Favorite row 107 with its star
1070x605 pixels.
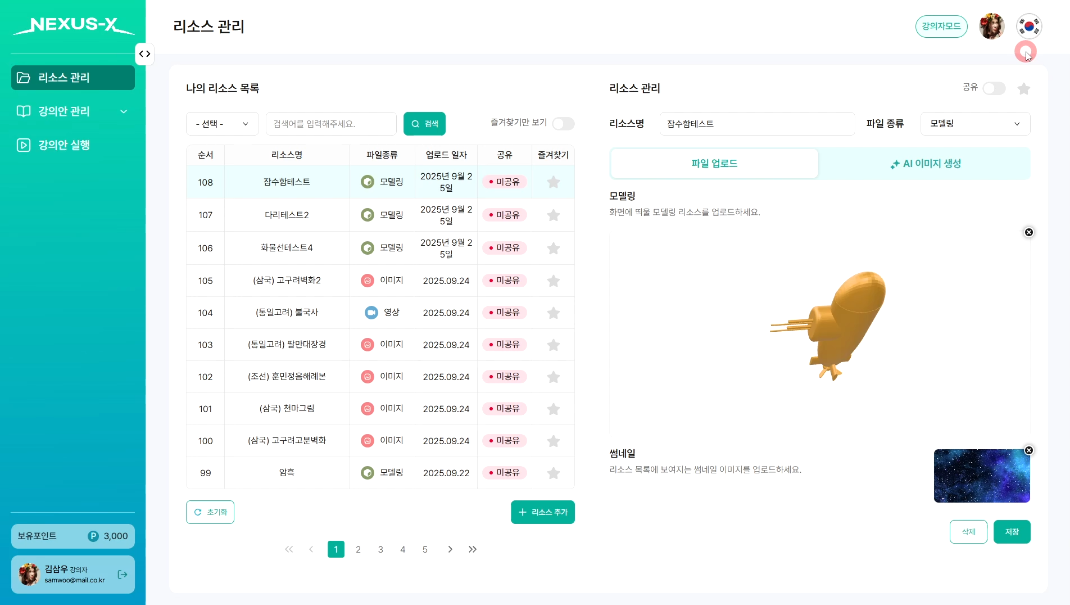coord(553,215)
